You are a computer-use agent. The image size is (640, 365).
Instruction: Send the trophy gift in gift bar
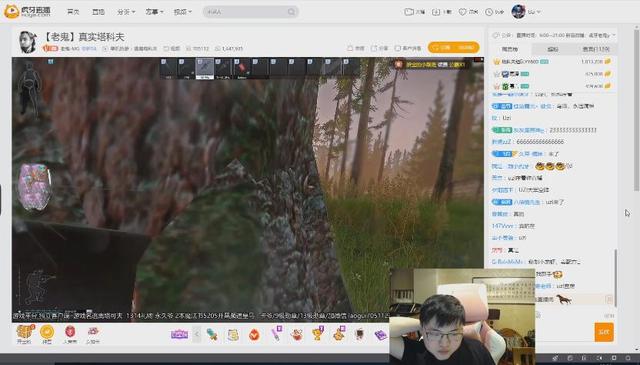(318, 334)
